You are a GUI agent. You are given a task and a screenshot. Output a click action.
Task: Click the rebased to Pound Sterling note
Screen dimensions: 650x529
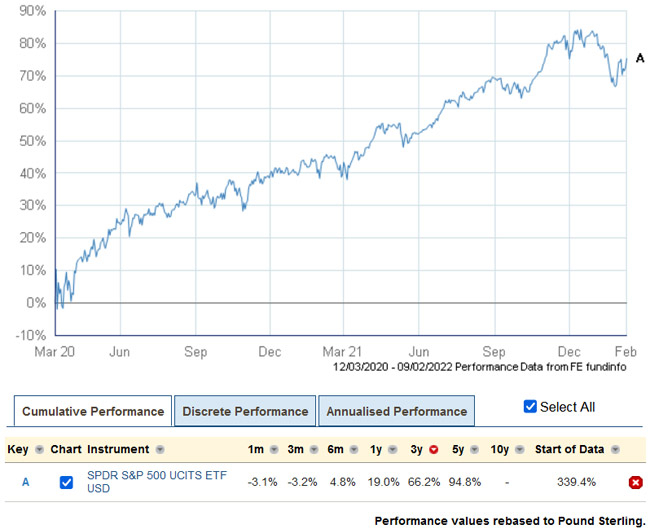[x=510, y=521]
